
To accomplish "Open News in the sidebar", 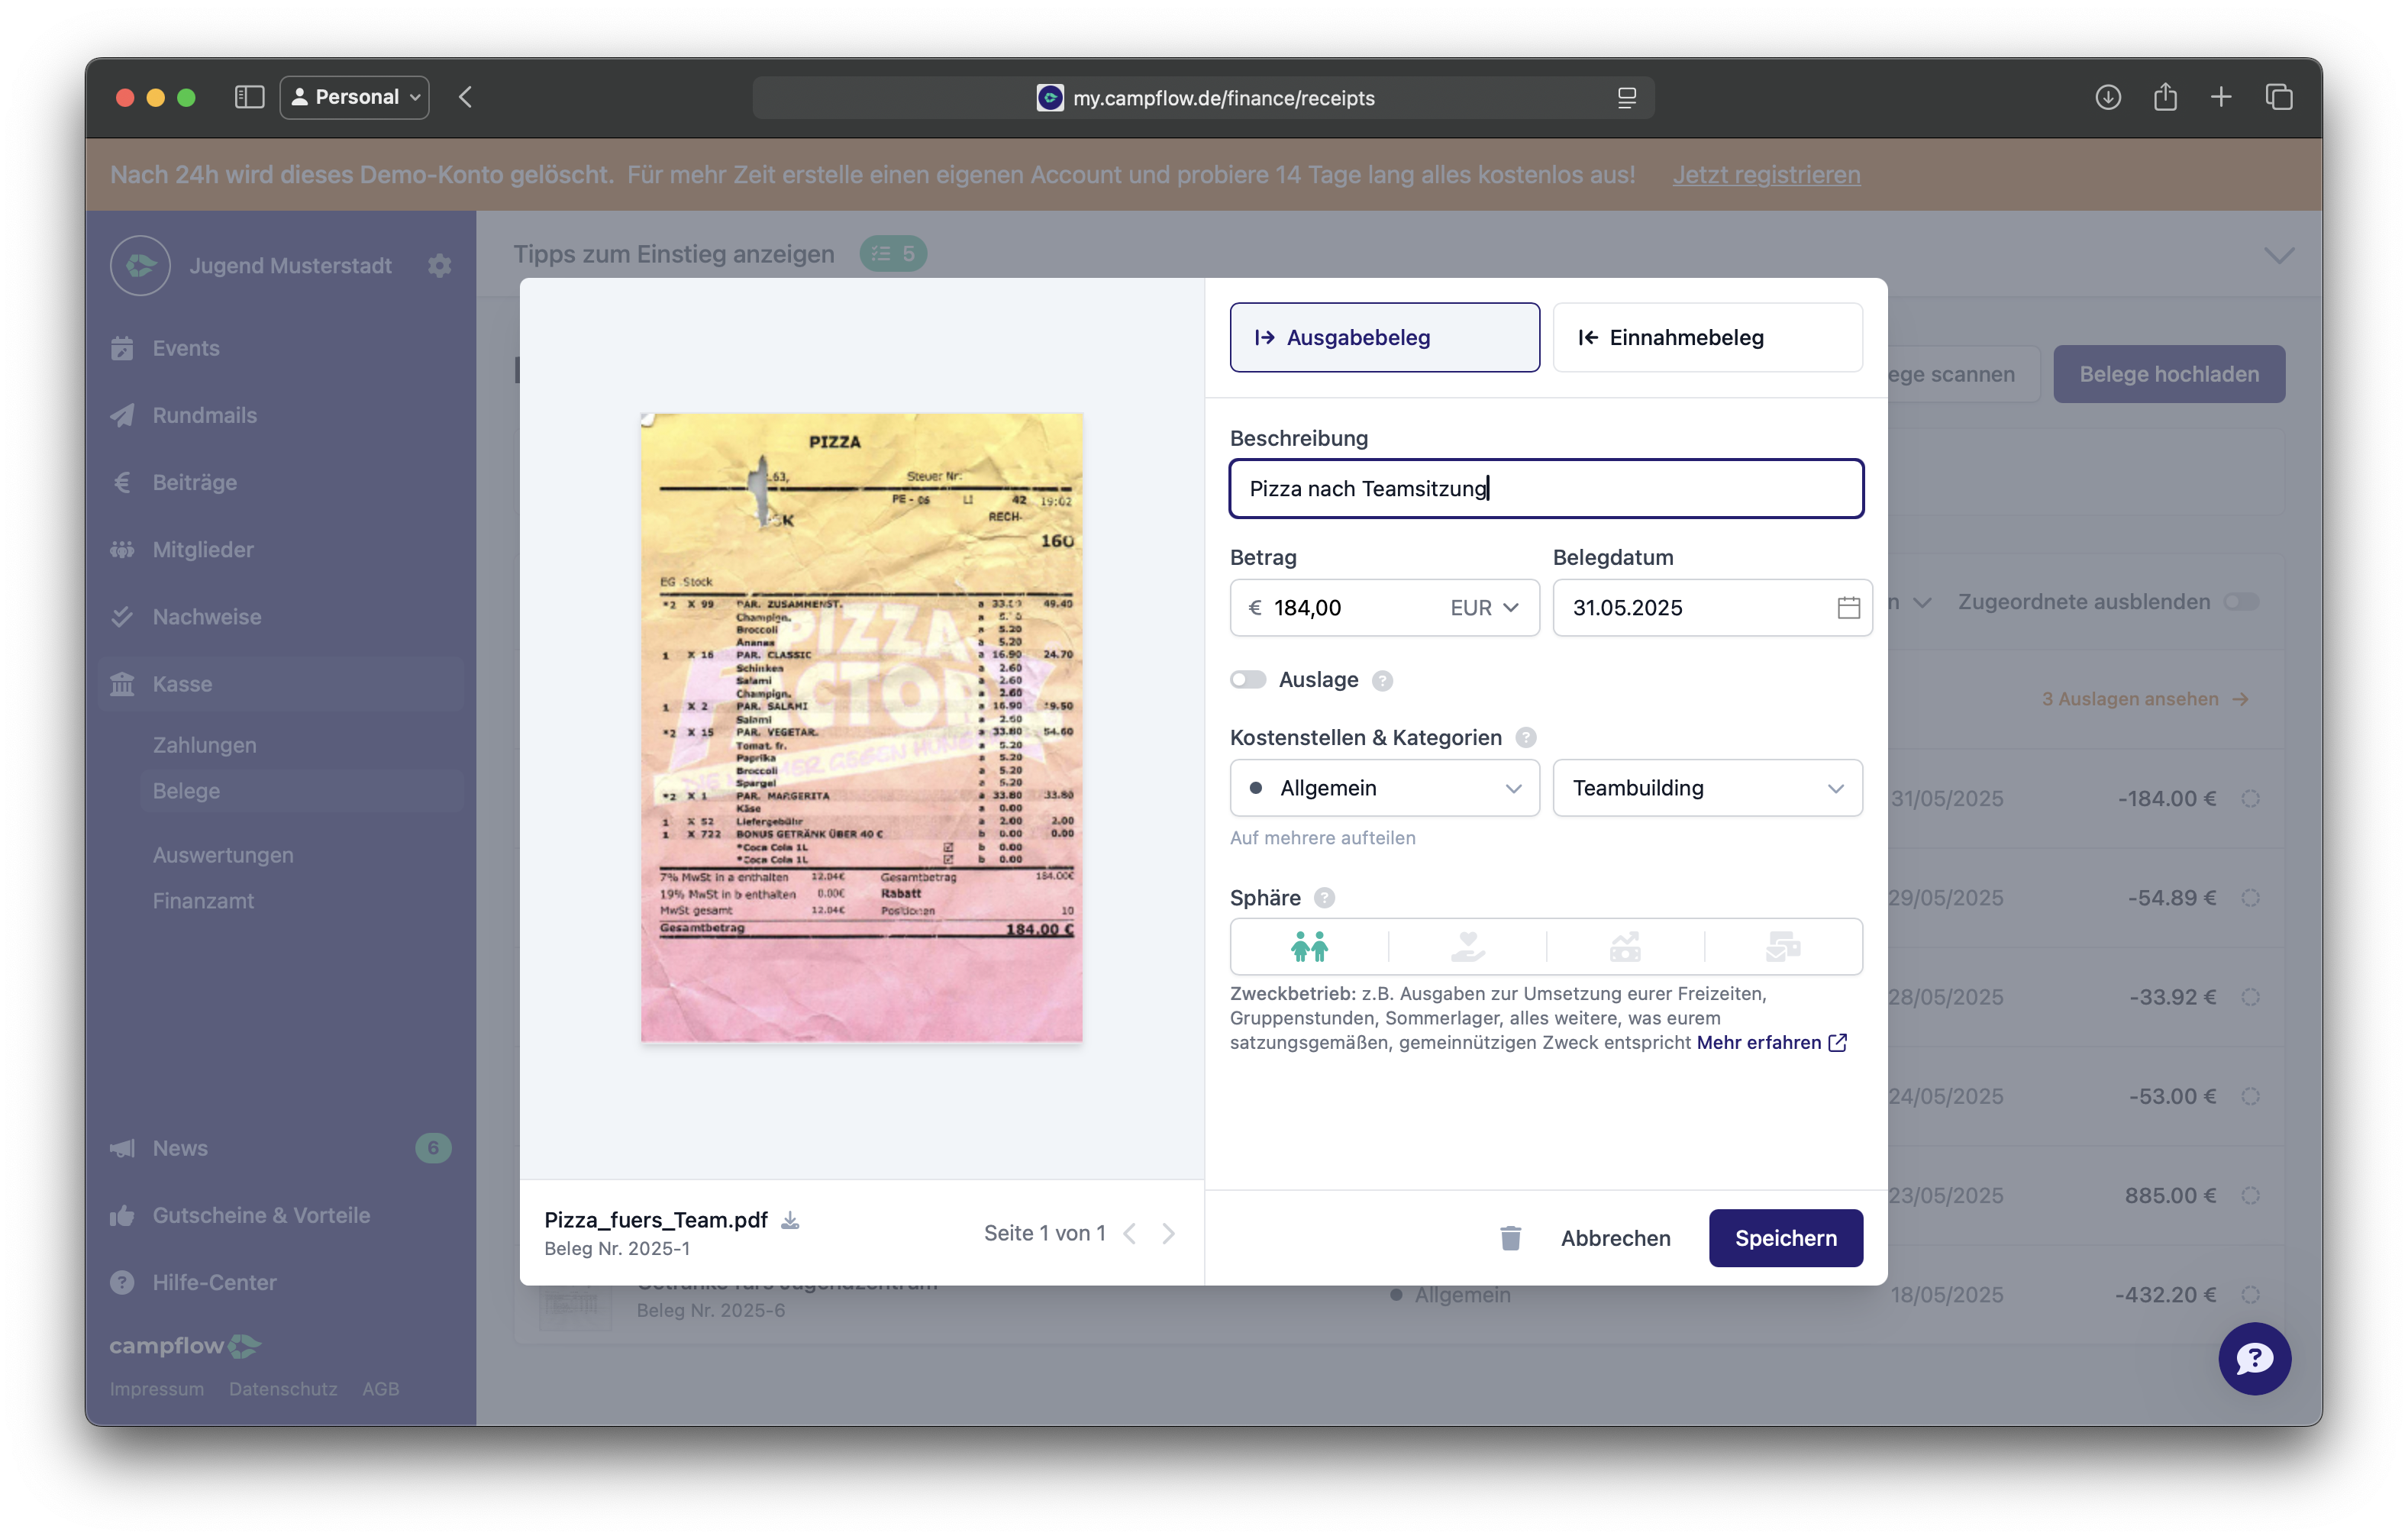I will pos(180,1148).
